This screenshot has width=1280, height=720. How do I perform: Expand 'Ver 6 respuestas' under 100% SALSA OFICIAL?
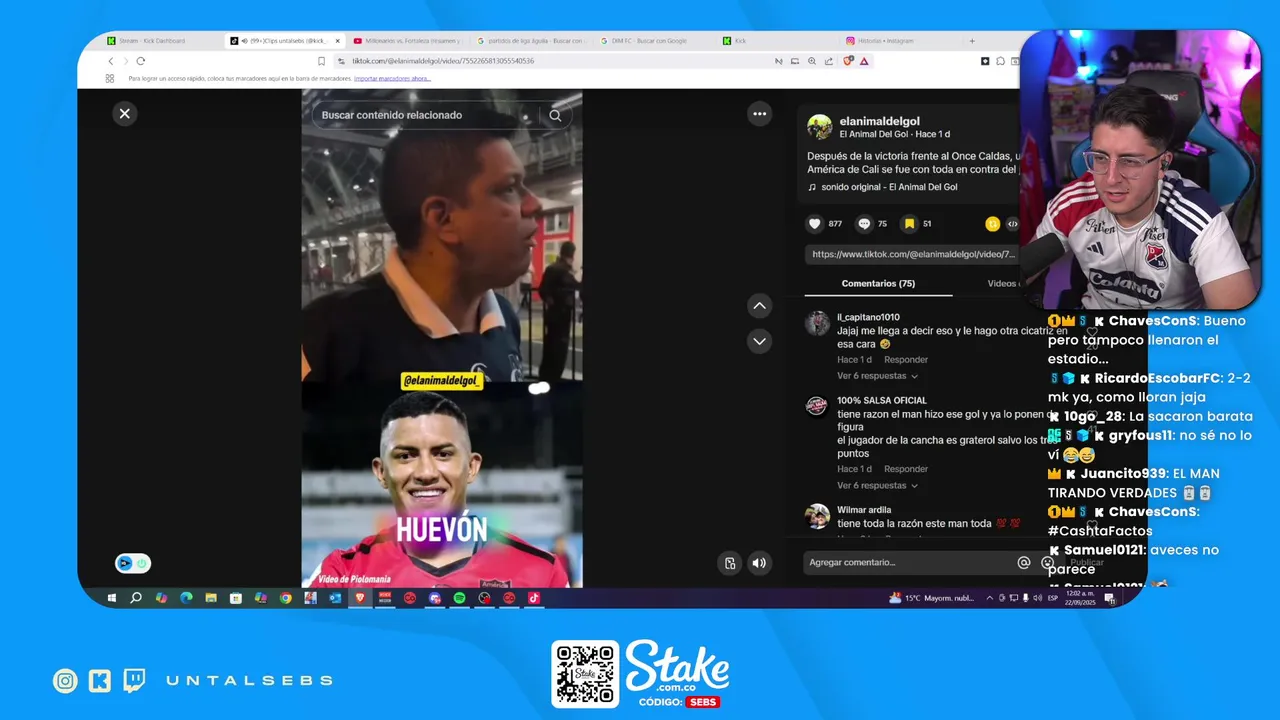pyautogui.click(x=877, y=485)
